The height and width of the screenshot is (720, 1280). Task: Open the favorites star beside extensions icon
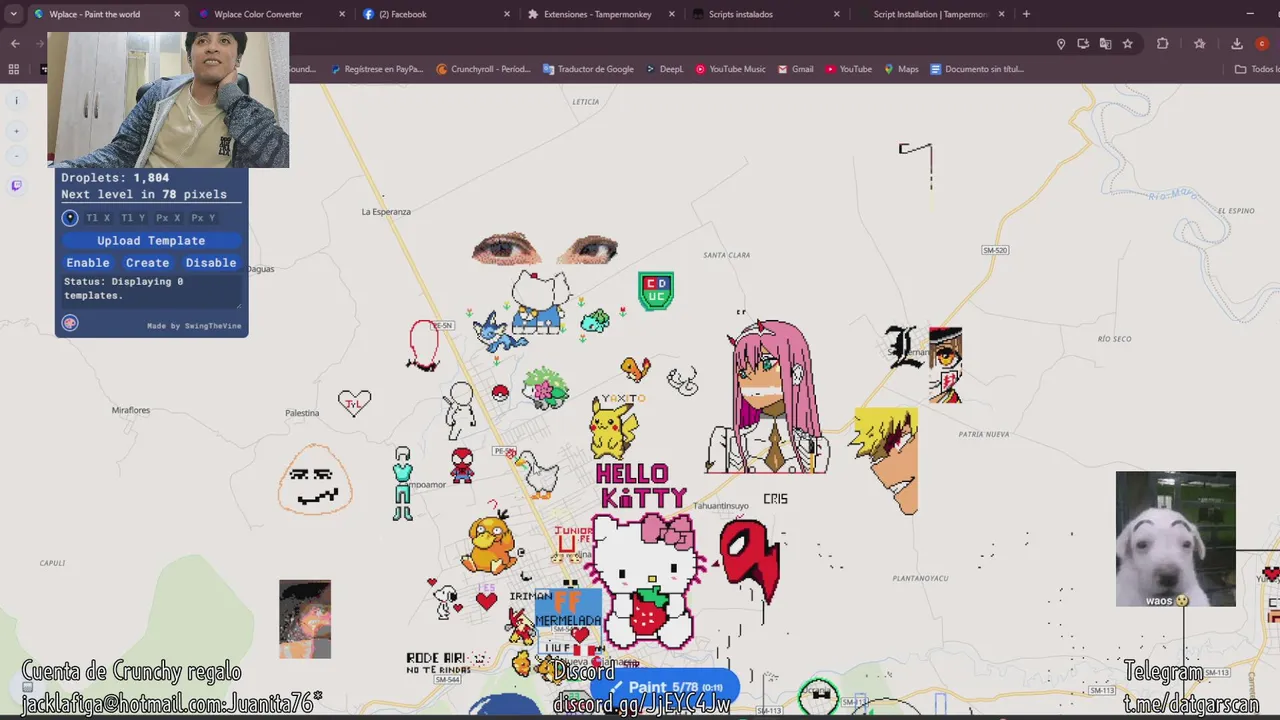point(1200,44)
